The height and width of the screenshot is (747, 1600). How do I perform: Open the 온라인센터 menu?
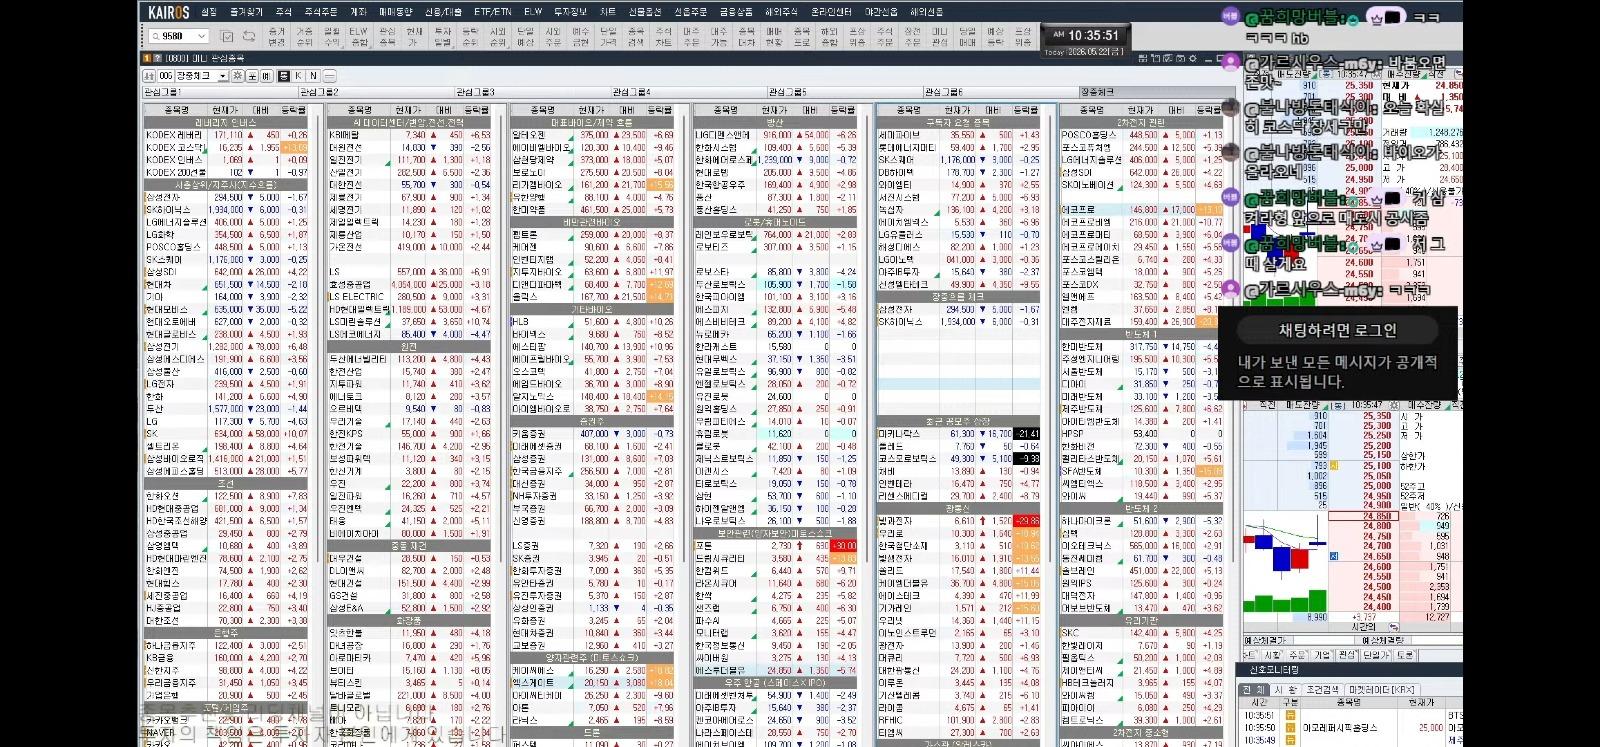pyautogui.click(x=831, y=12)
